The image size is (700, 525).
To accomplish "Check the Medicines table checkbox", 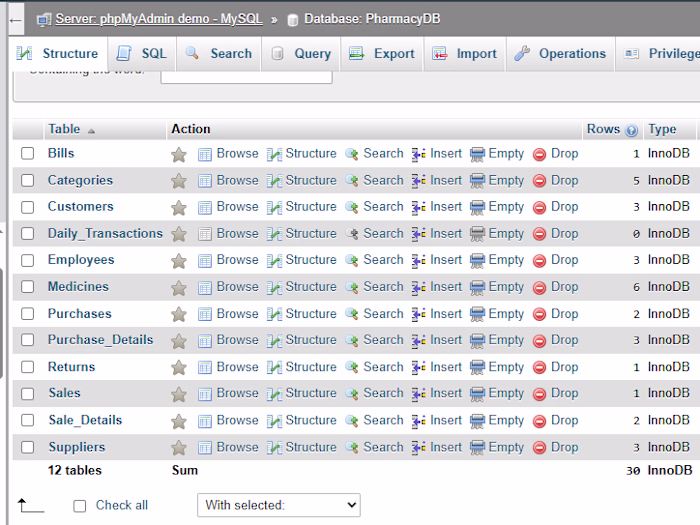I will 28,287.
